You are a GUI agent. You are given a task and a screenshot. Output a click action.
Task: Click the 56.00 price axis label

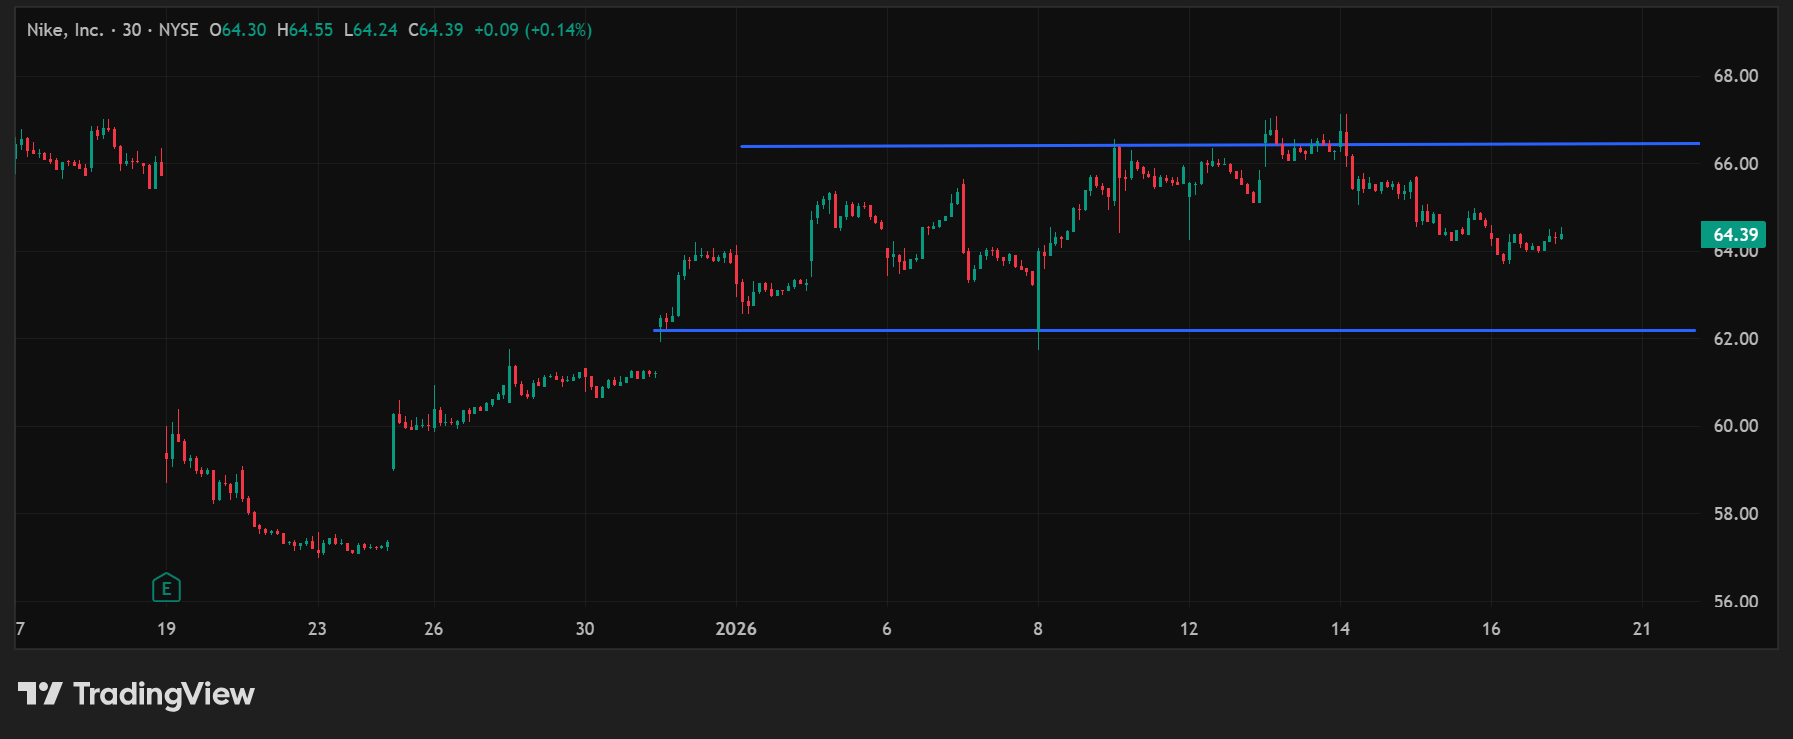1735,602
